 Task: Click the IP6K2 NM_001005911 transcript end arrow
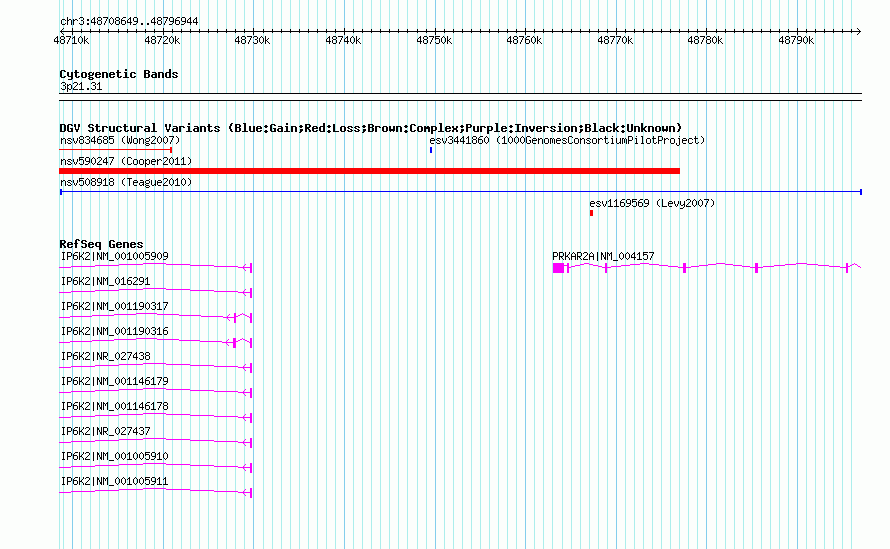click(247, 493)
